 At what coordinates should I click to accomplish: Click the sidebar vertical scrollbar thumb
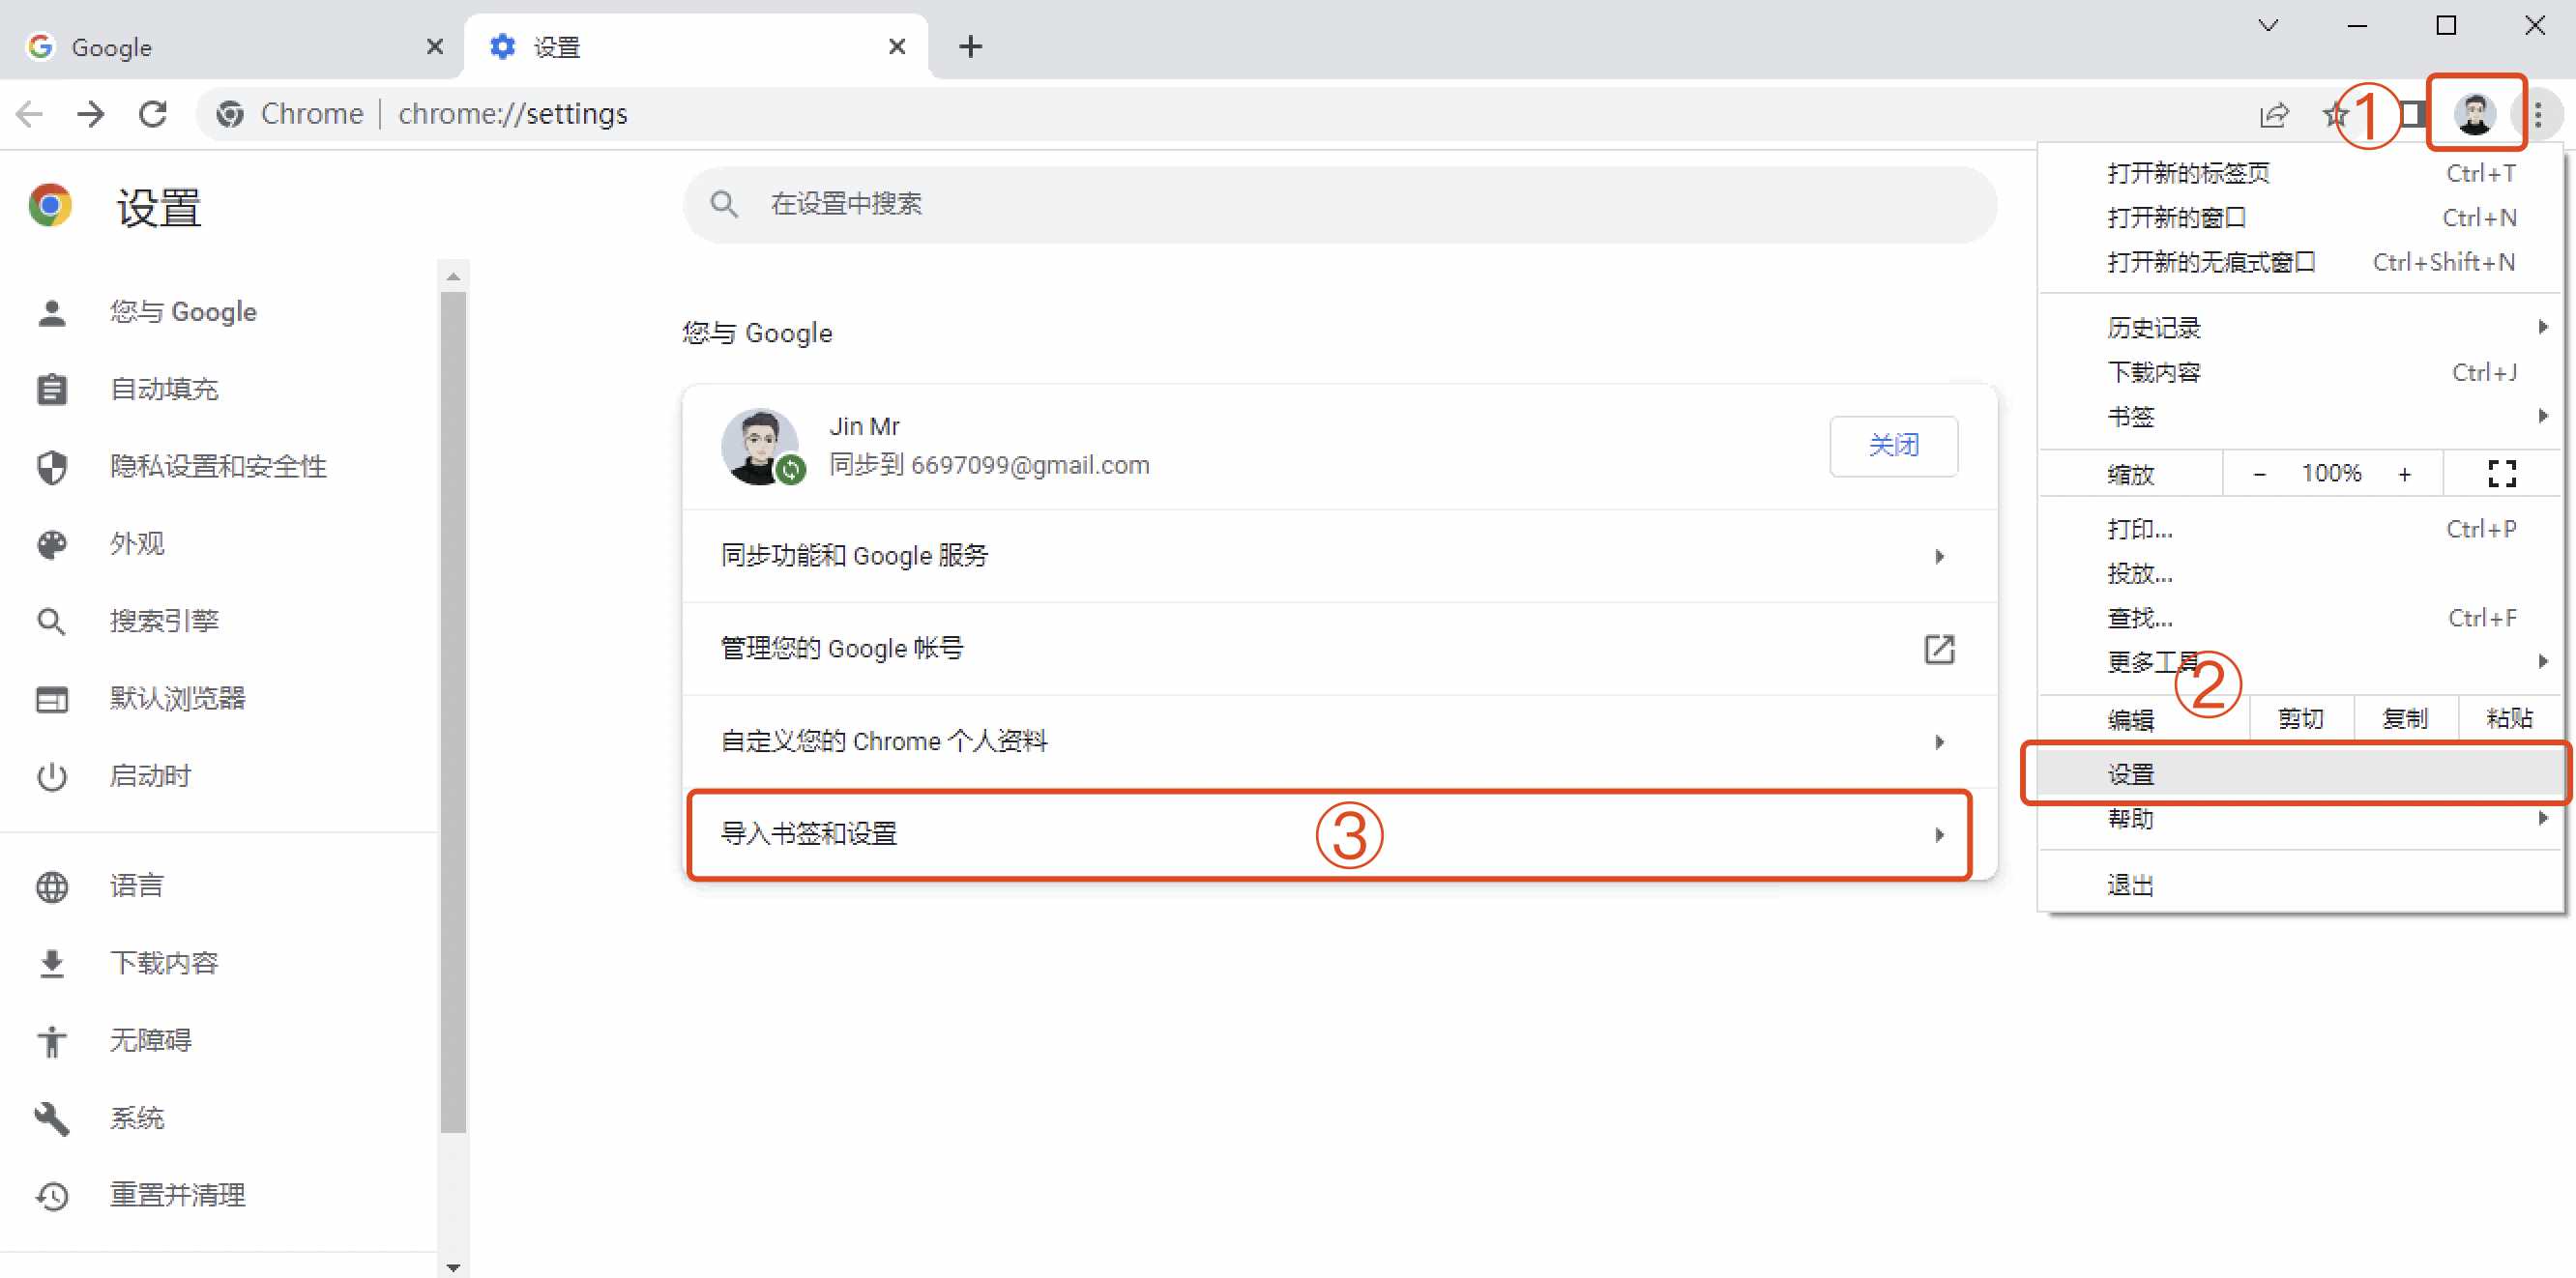[453, 711]
